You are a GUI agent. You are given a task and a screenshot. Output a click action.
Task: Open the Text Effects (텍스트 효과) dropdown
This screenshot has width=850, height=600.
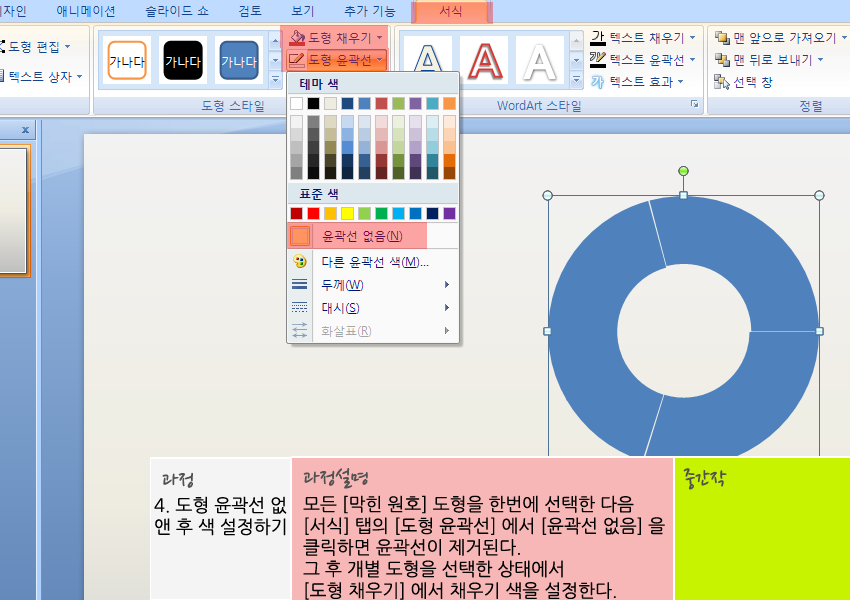(680, 82)
